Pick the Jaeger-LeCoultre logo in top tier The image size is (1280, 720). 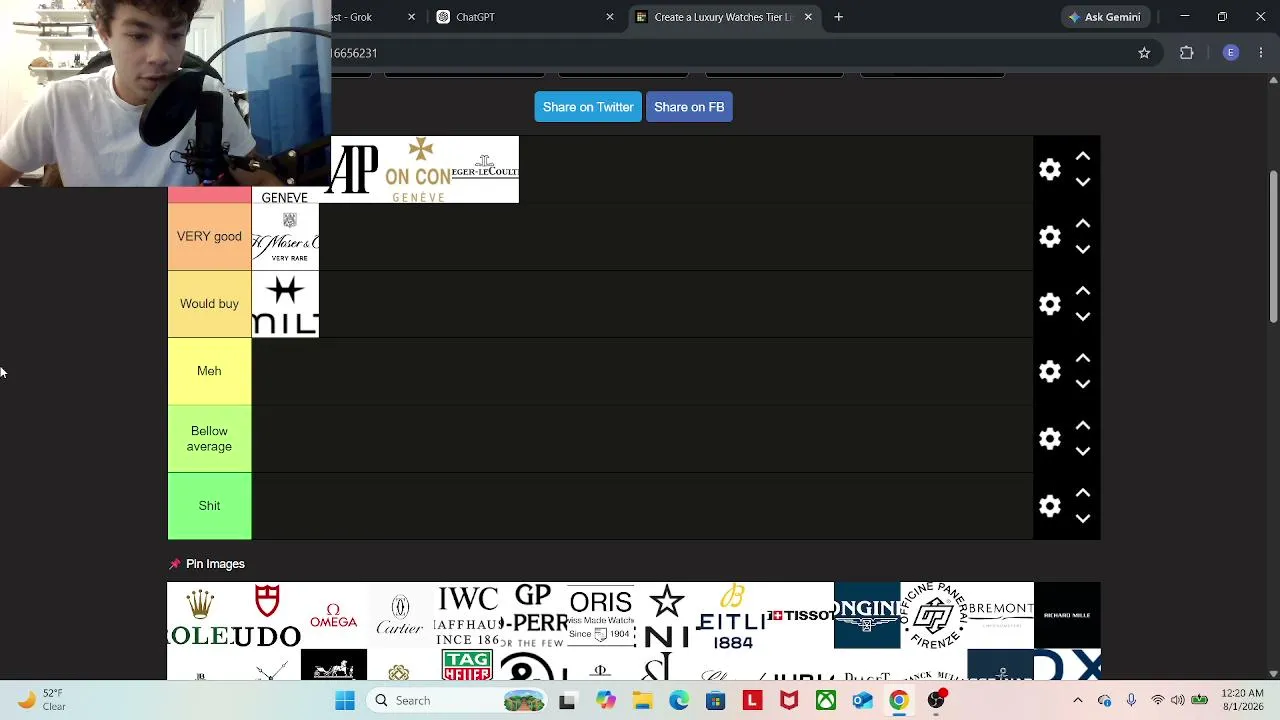[485, 170]
